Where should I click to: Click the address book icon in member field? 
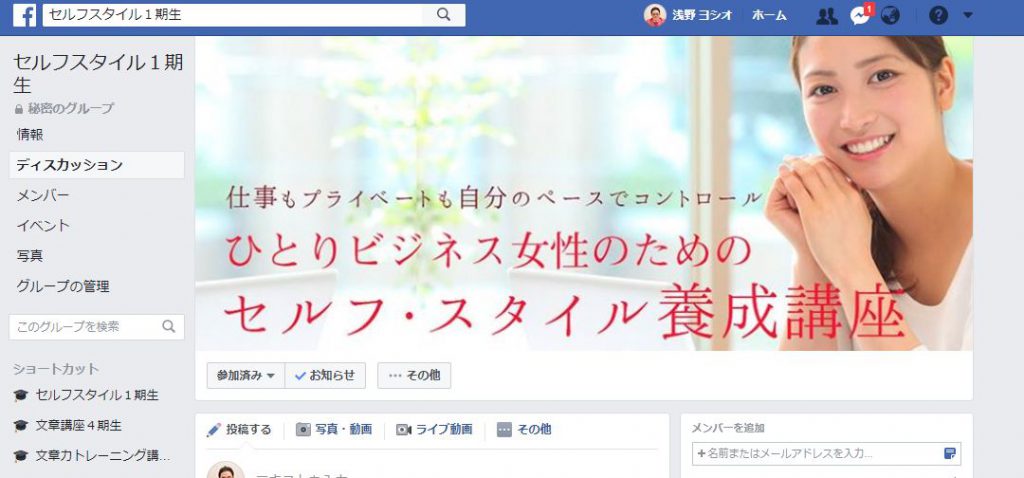click(950, 453)
